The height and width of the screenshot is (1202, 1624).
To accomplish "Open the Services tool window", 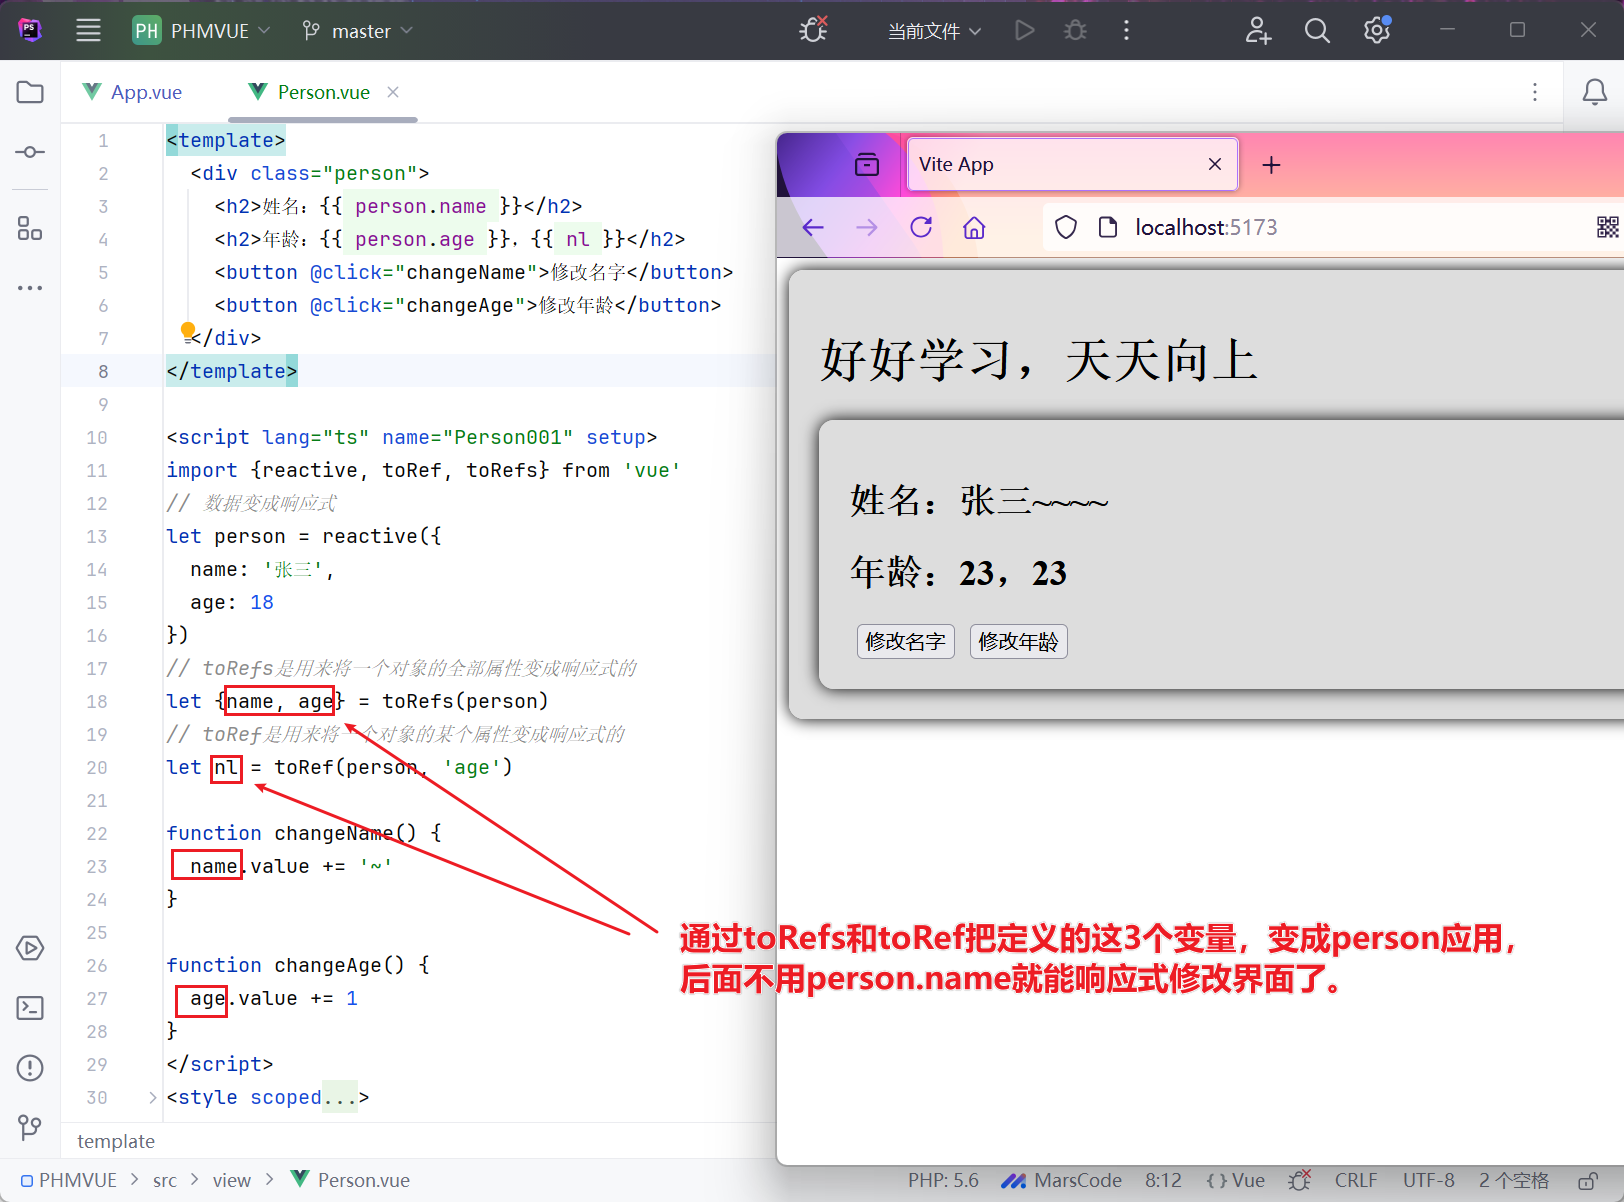I will pos(30,948).
